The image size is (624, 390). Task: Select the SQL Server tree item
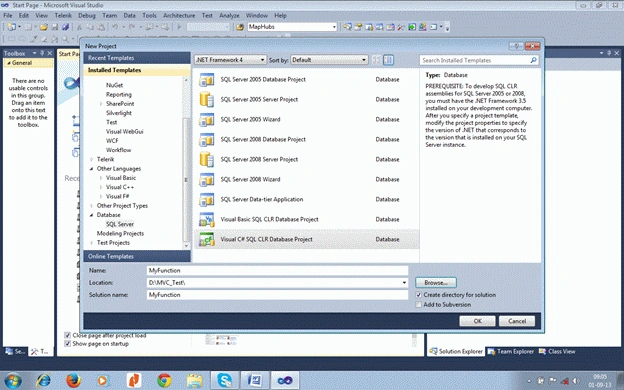pos(120,224)
